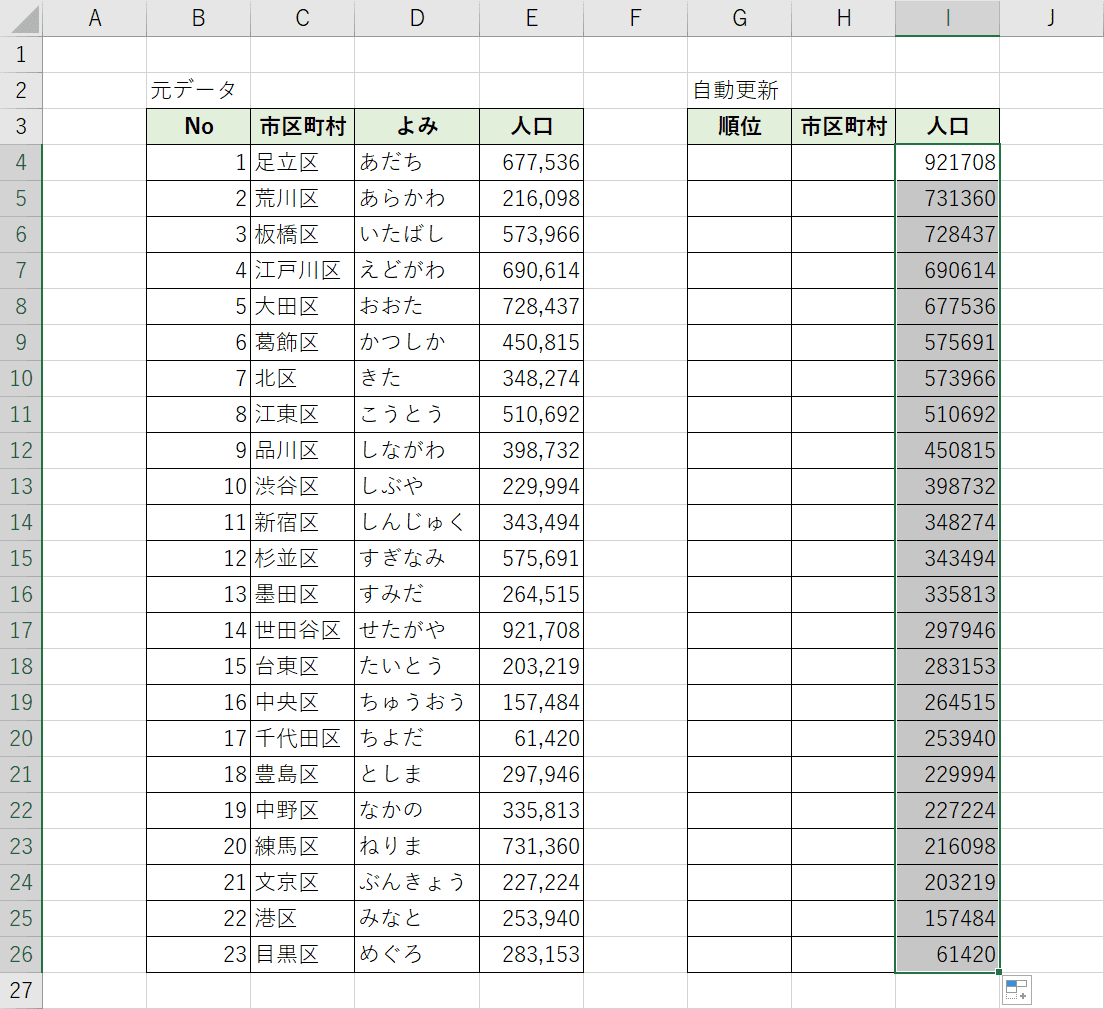Click 人口 header in column I

click(x=948, y=126)
